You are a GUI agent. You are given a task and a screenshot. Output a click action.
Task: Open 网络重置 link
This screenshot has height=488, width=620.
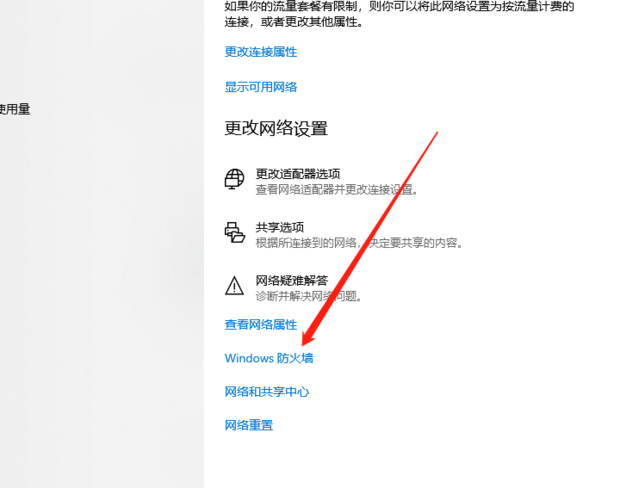click(x=249, y=426)
